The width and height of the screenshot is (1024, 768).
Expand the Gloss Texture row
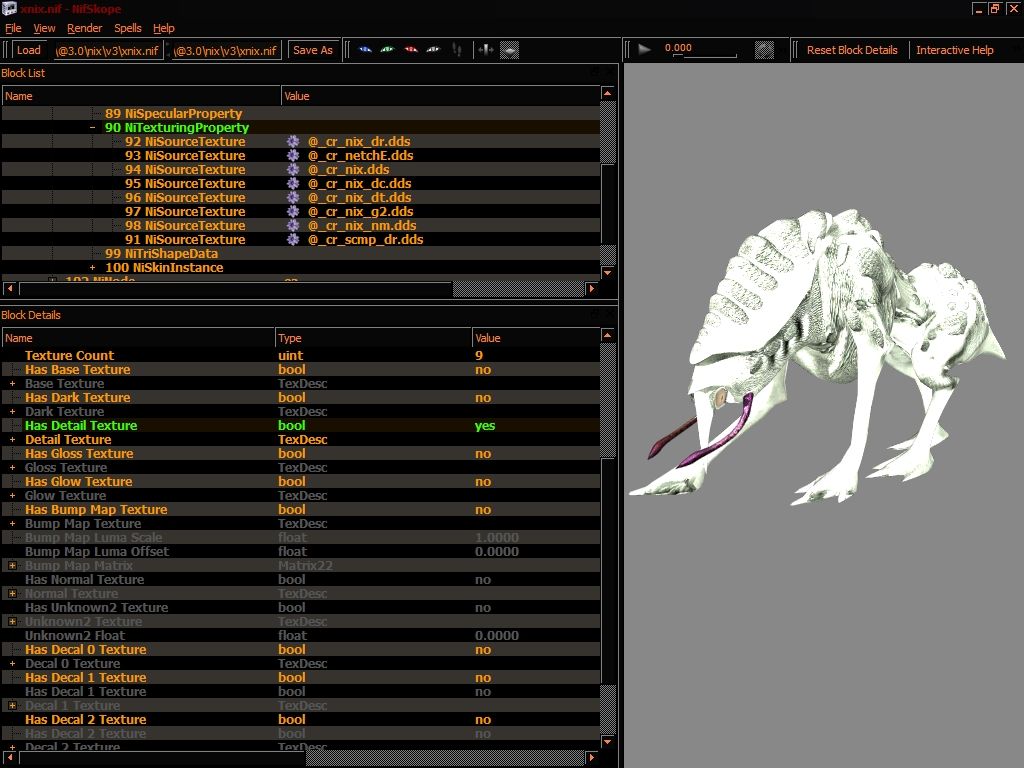coord(12,468)
